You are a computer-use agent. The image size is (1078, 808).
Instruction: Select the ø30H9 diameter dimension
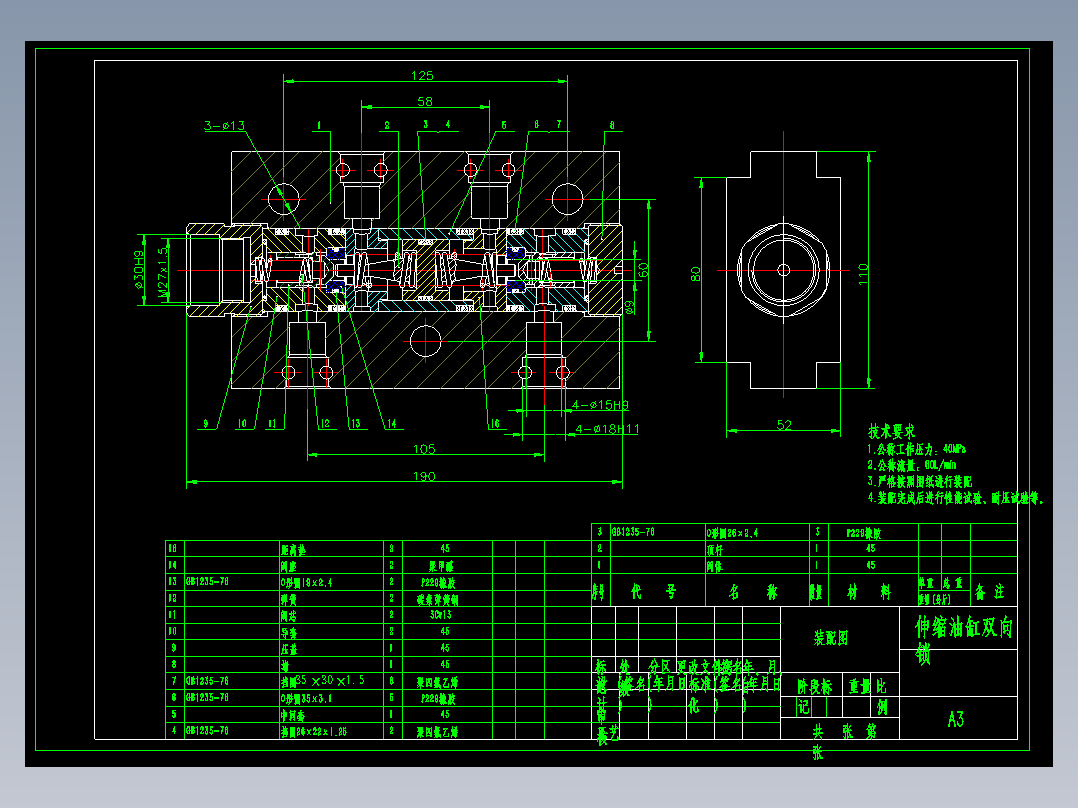138,269
